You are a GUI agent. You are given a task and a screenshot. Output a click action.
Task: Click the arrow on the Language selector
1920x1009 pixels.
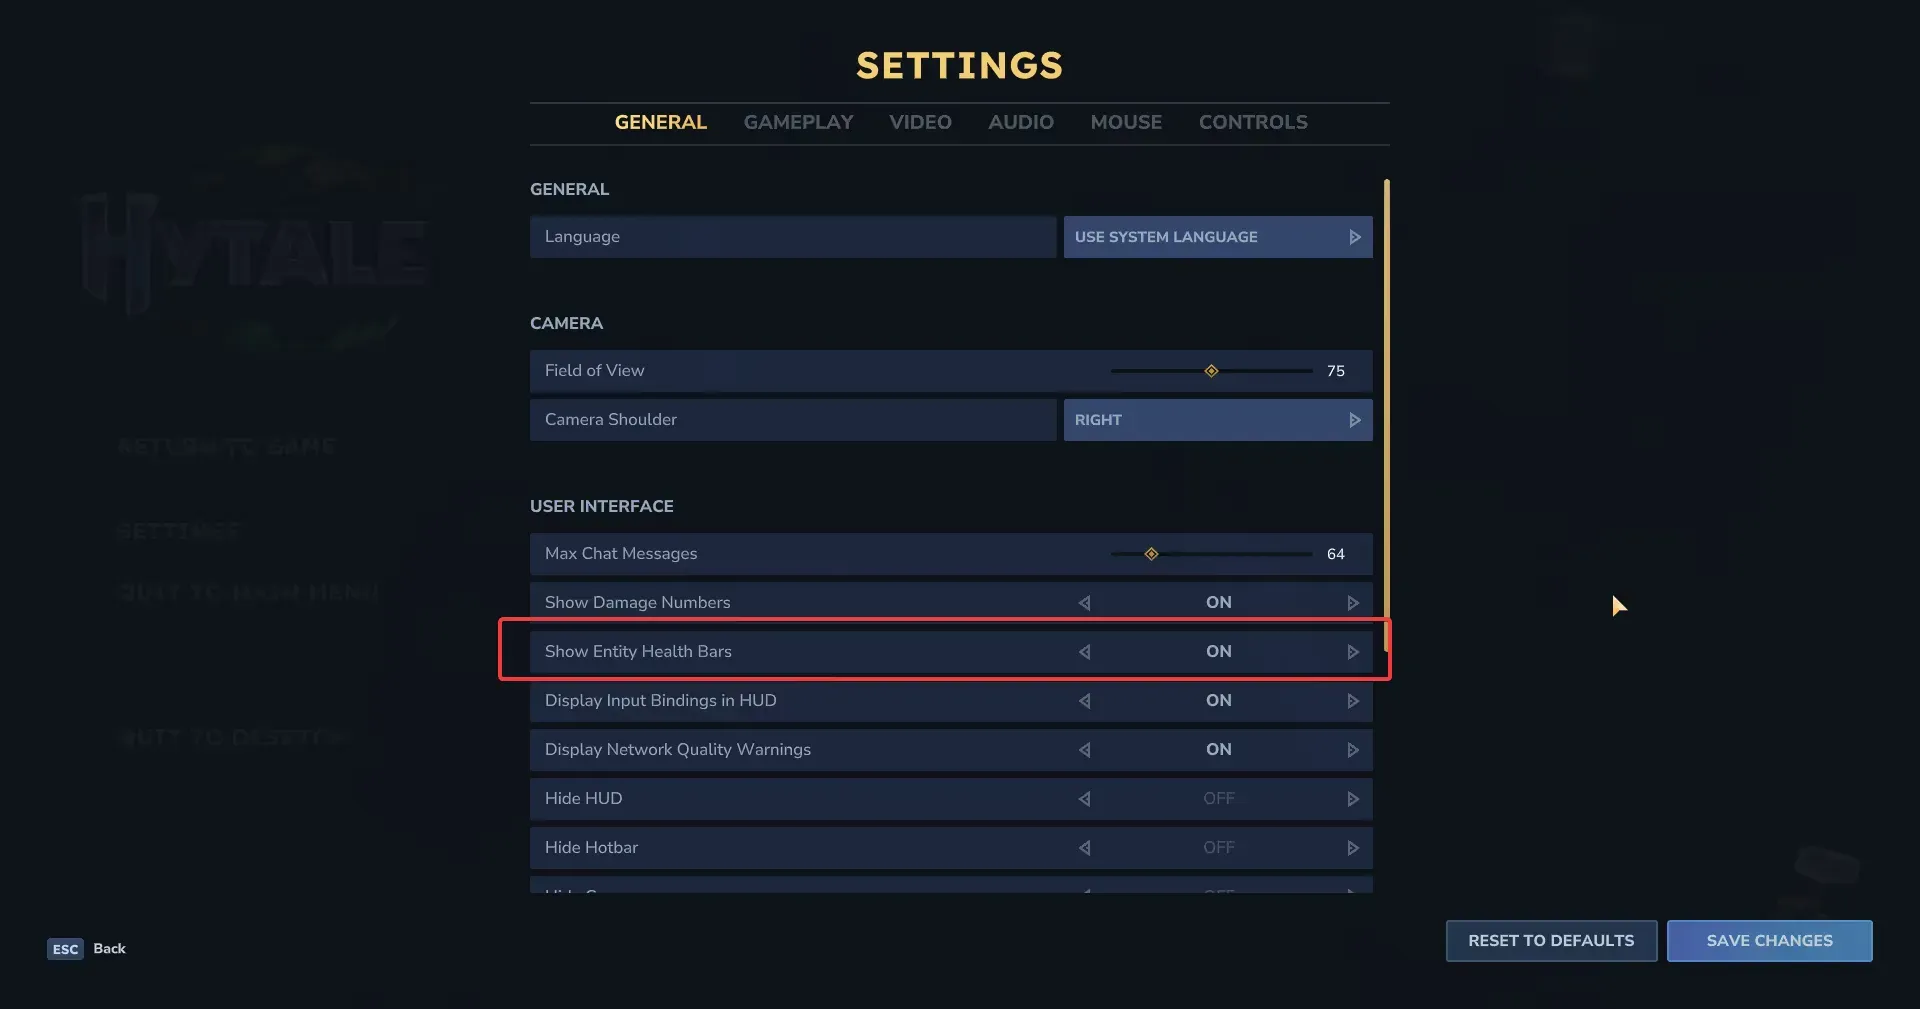1355,237
